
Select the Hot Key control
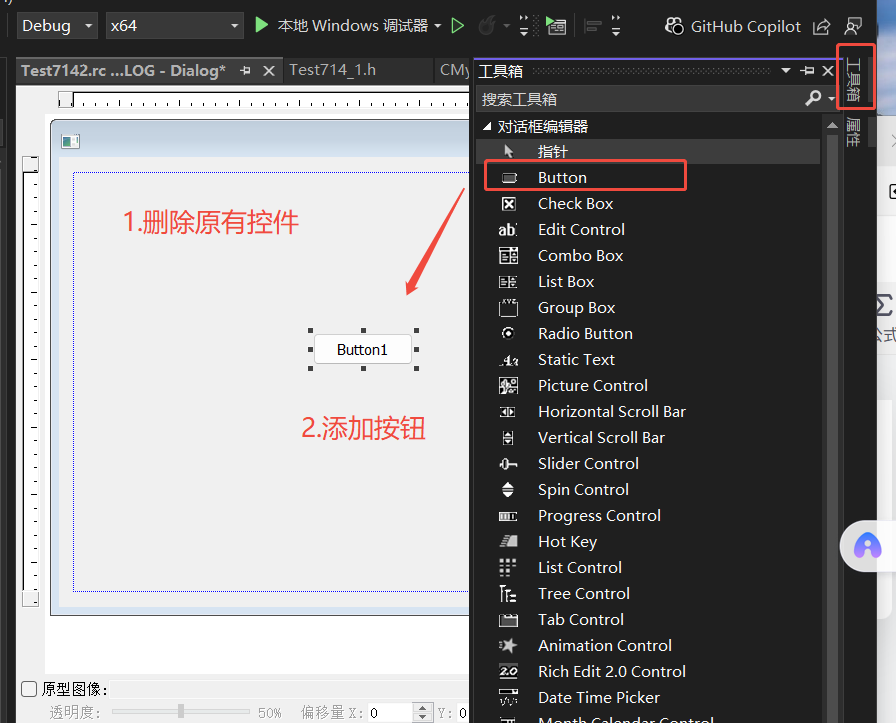647,541
